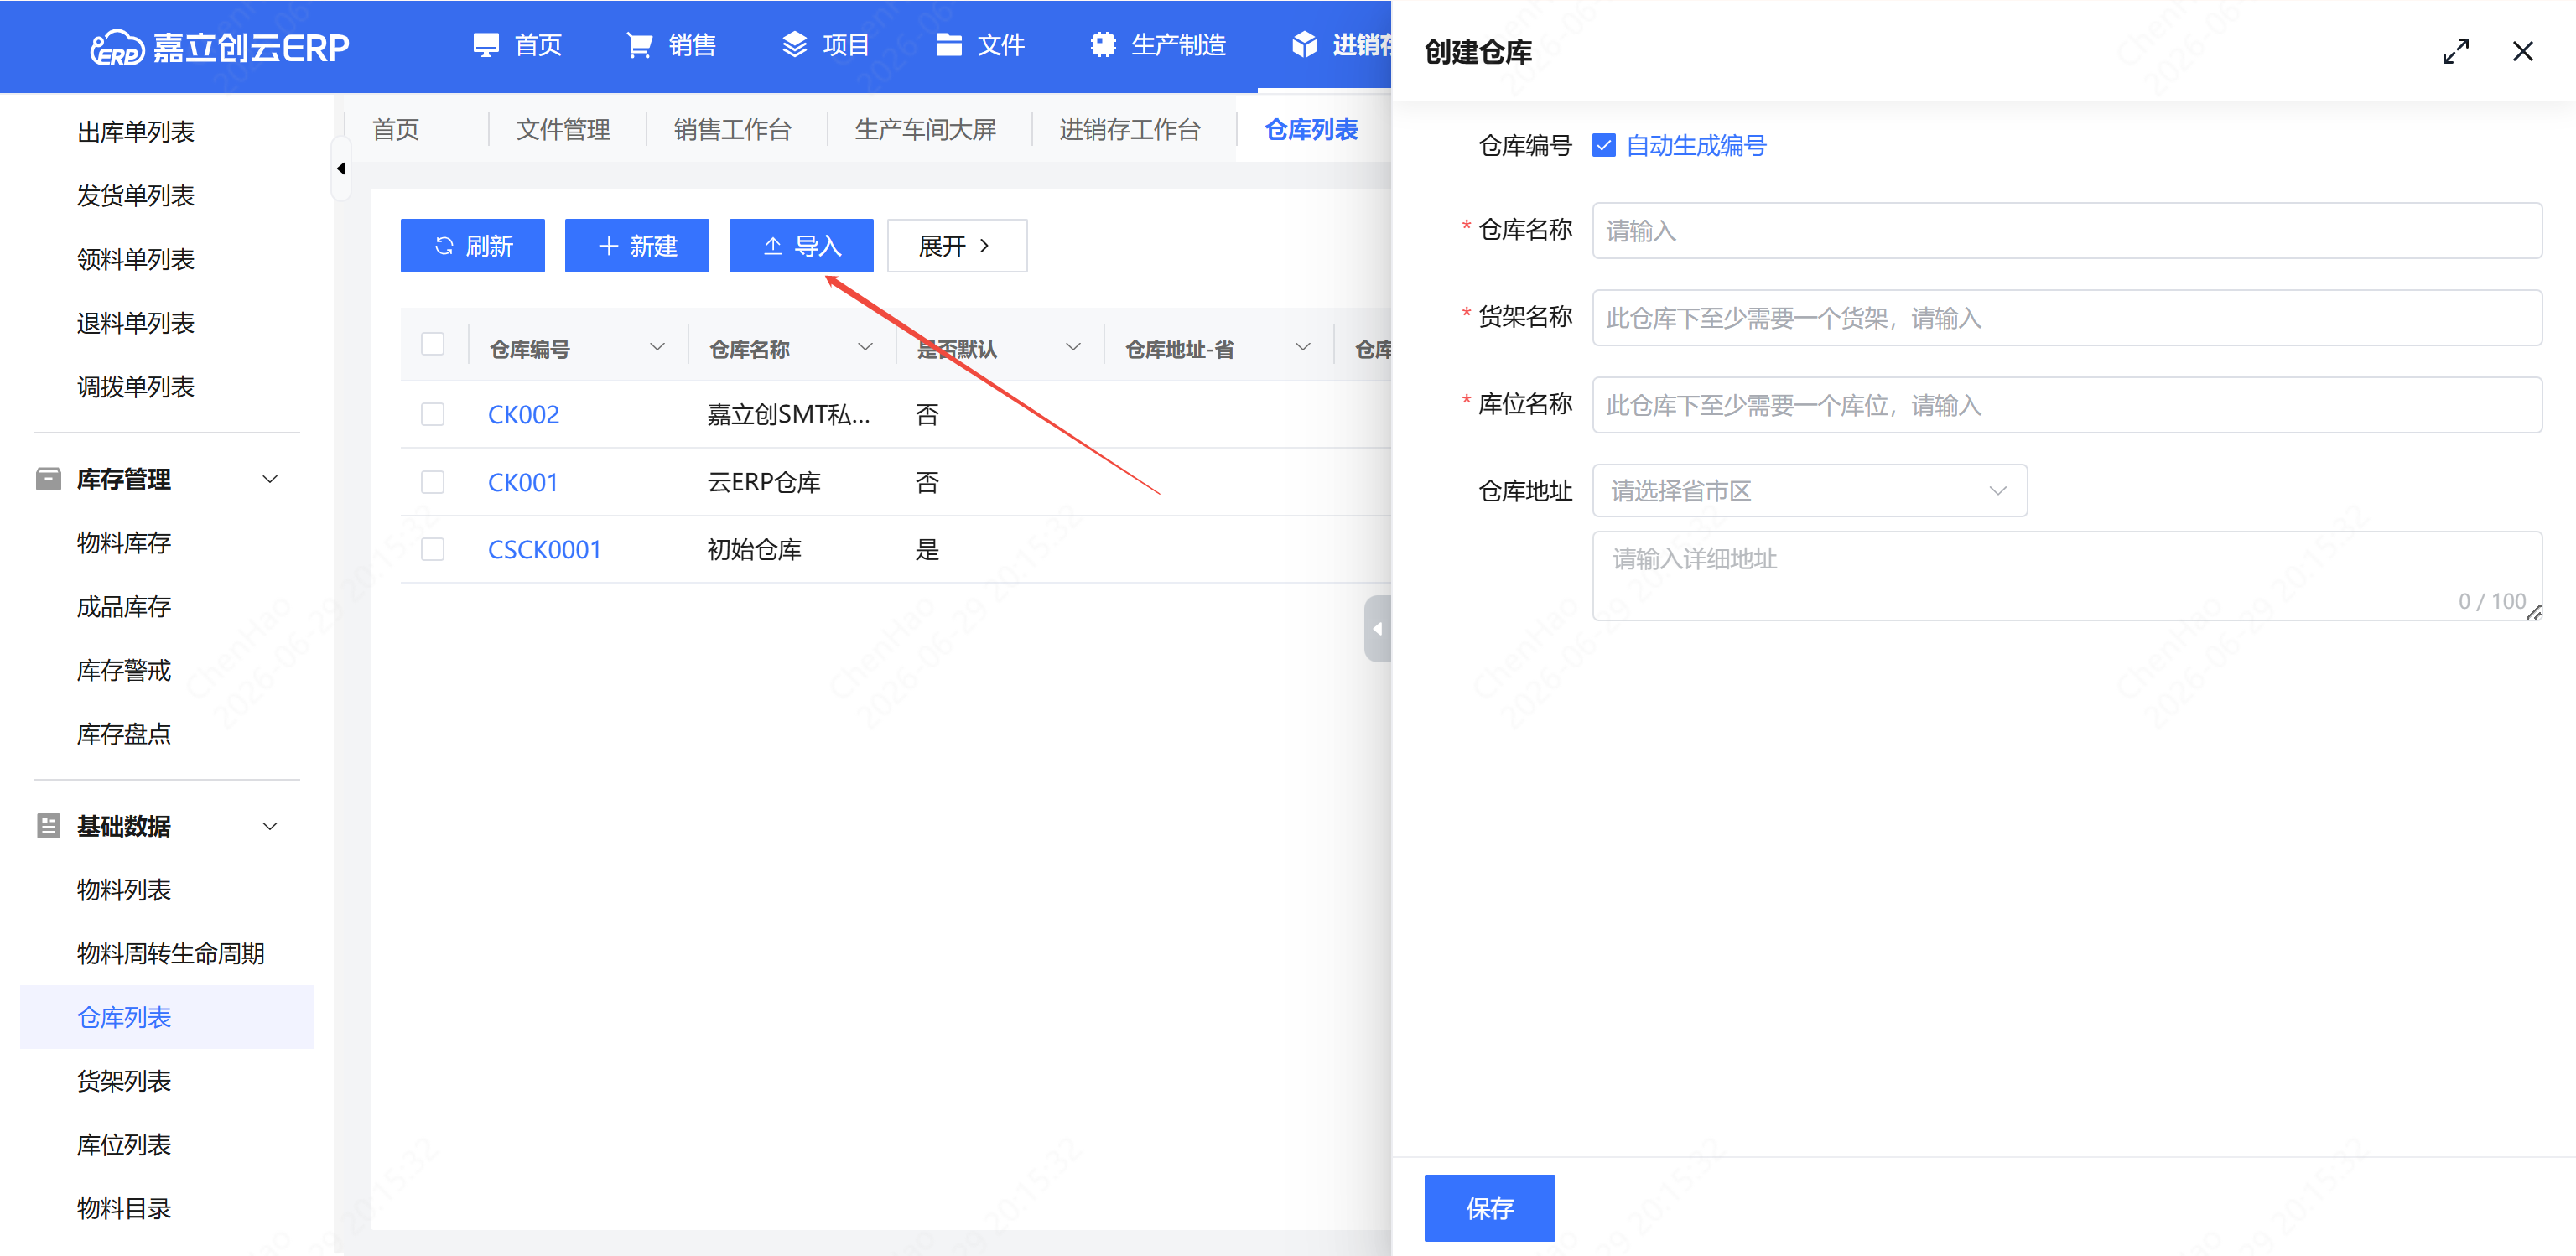This screenshot has width=2576, height=1256.
Task: Open the 生产制造 chip icon
Action: coord(1103,45)
